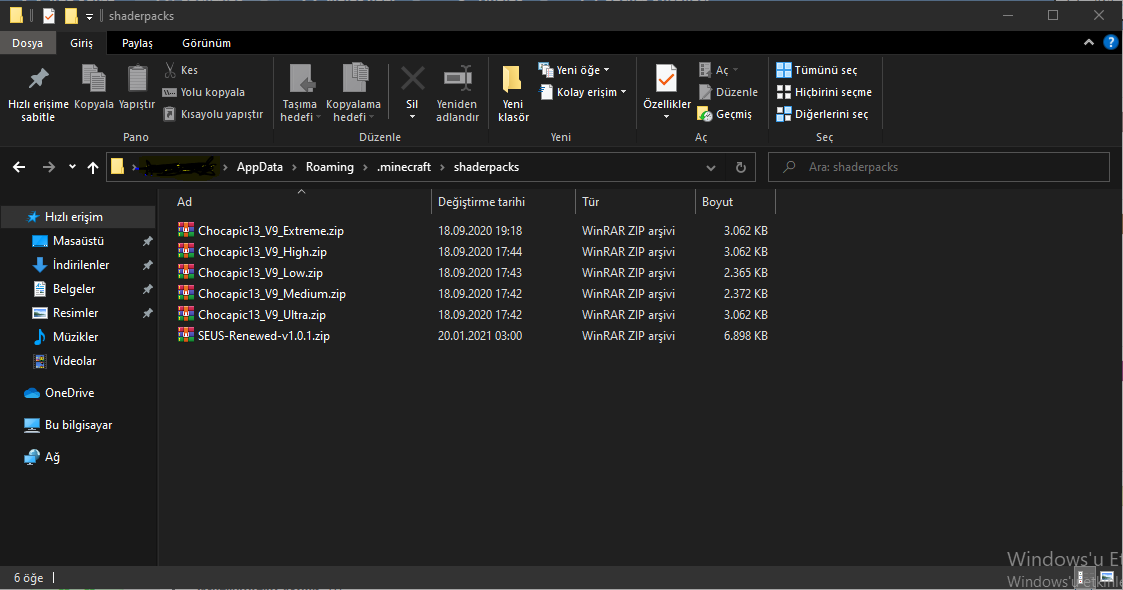This screenshot has height=590, width=1123.
Task: Click Tümünü seç to select all
Action: coord(816,70)
